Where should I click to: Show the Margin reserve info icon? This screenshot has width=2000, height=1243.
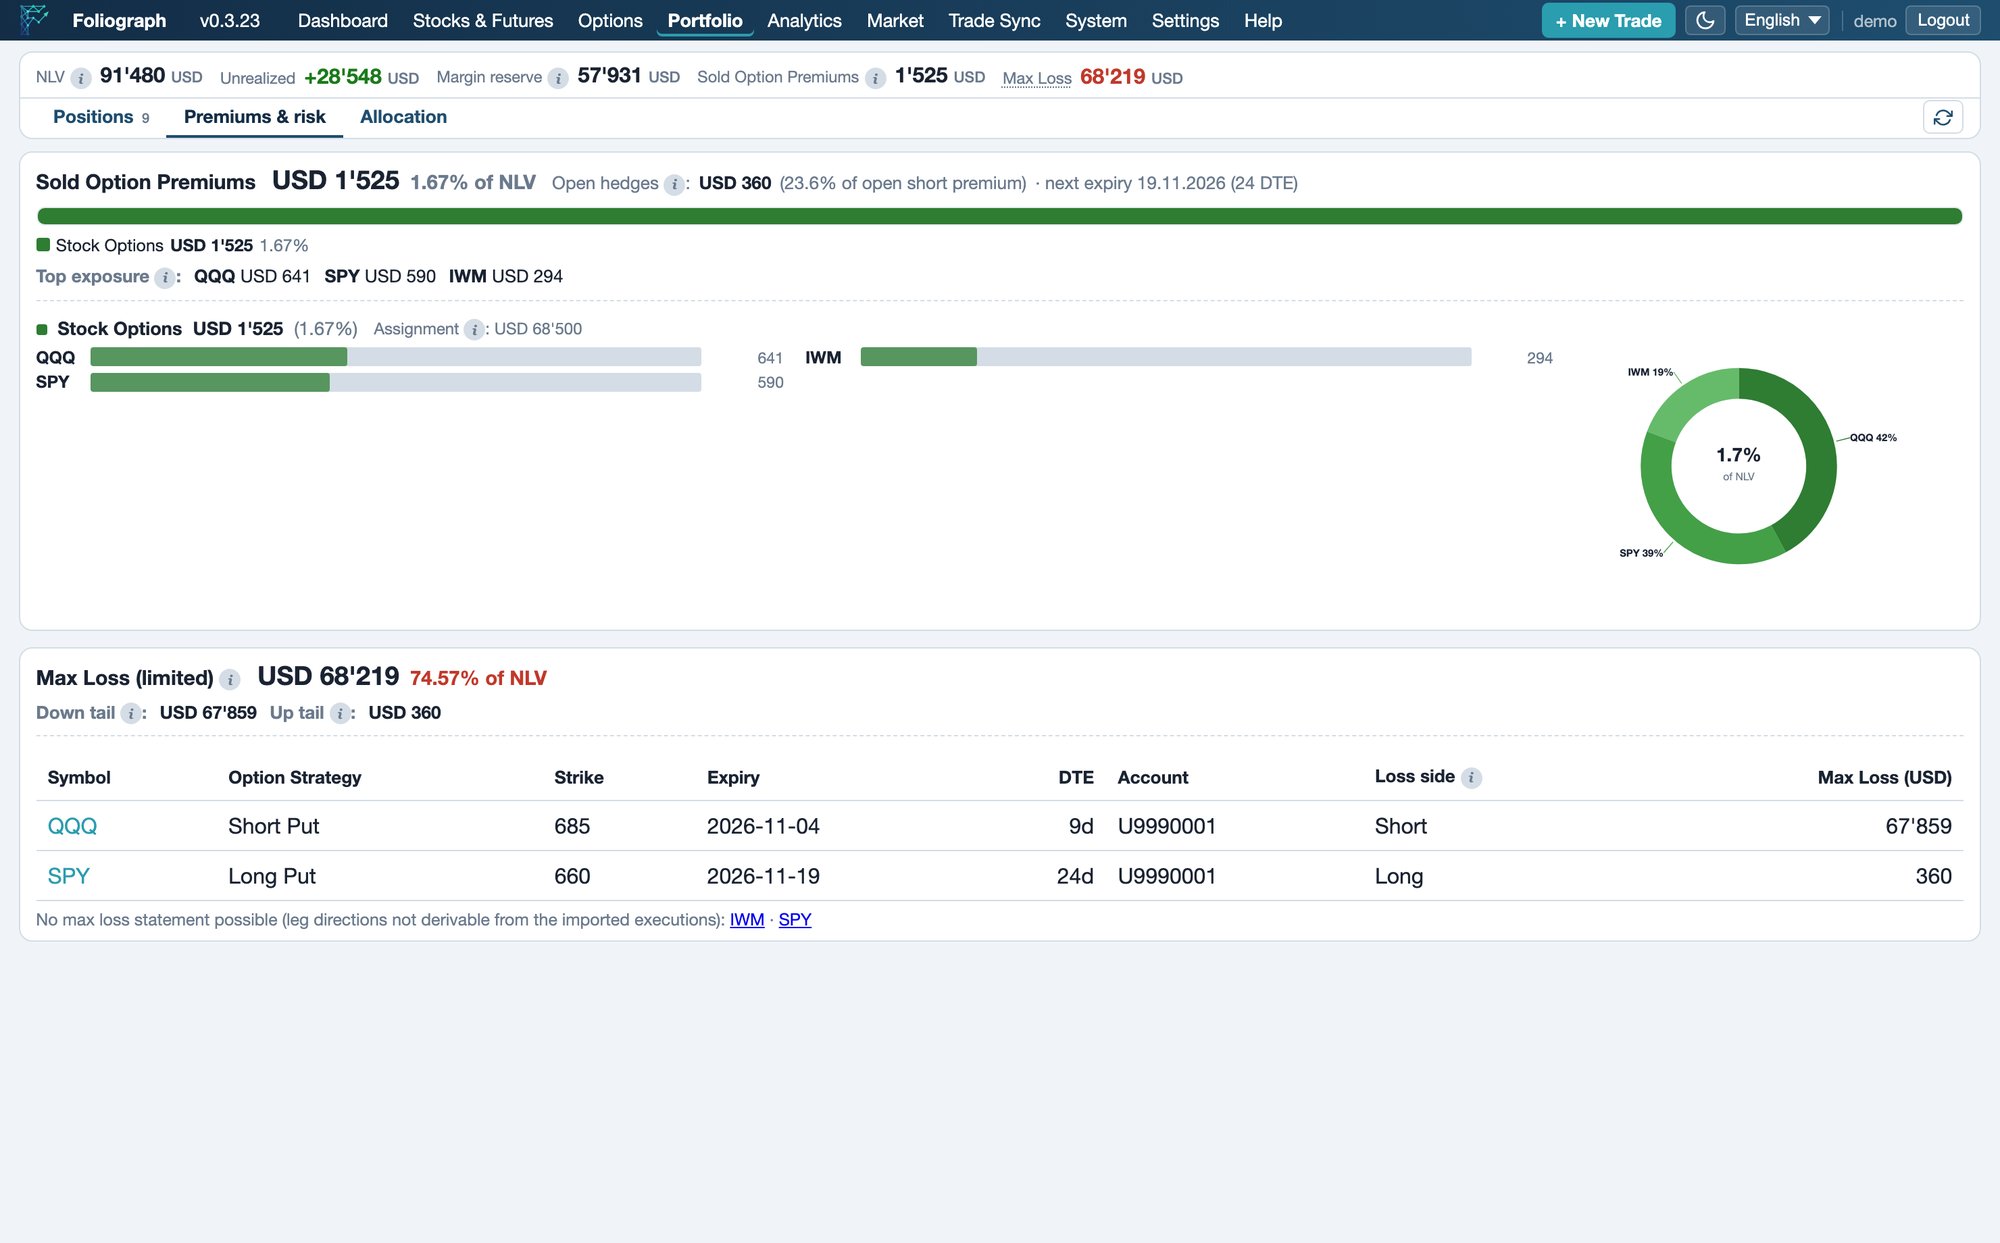(x=558, y=78)
